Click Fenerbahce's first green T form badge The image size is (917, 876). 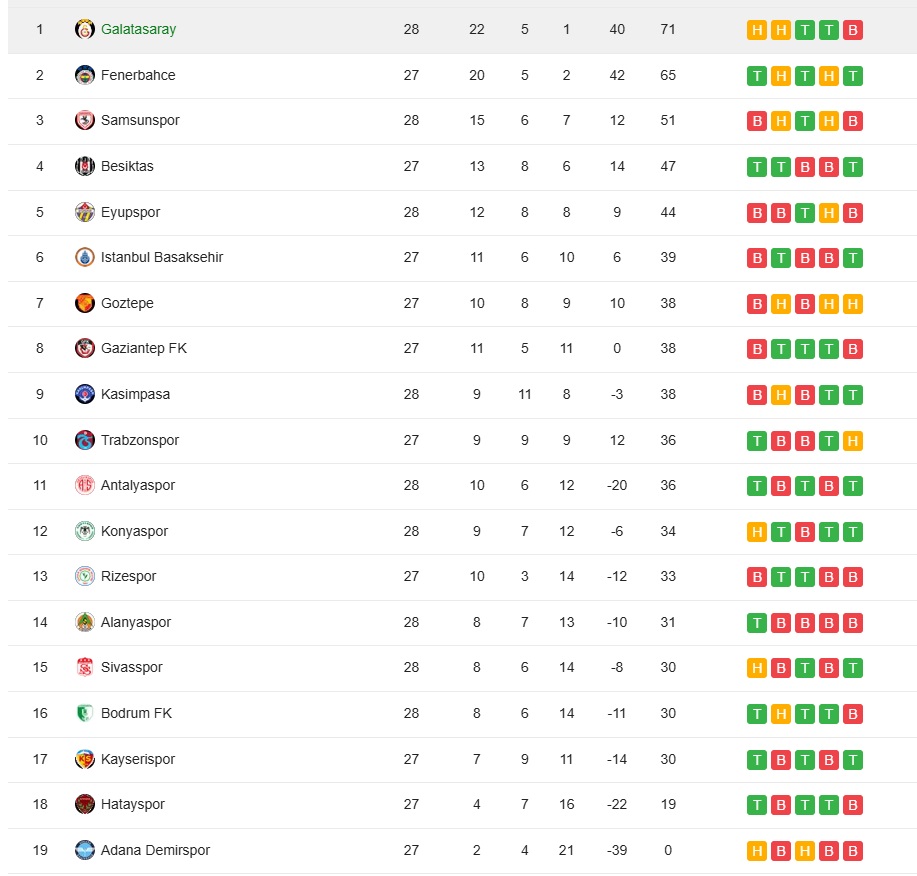[x=757, y=75]
